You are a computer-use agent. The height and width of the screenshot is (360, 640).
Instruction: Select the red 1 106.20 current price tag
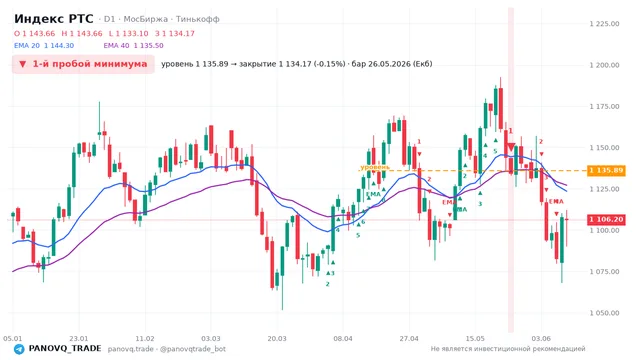click(x=606, y=220)
